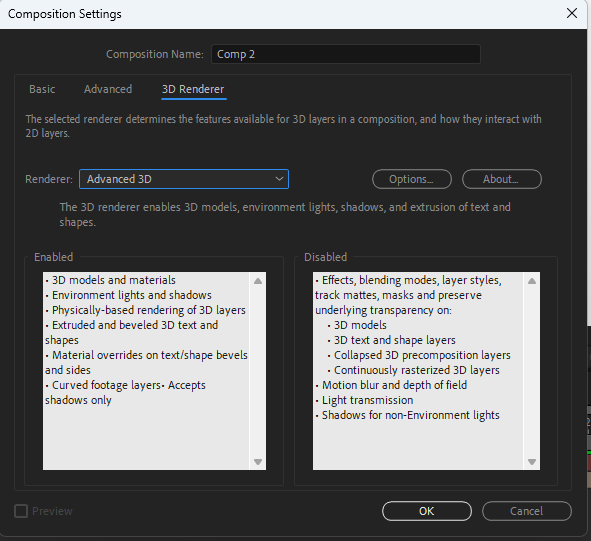Screen dimensions: 591x541
Task: Click the Enabled list scroll up arrow
Action: [x=258, y=281]
